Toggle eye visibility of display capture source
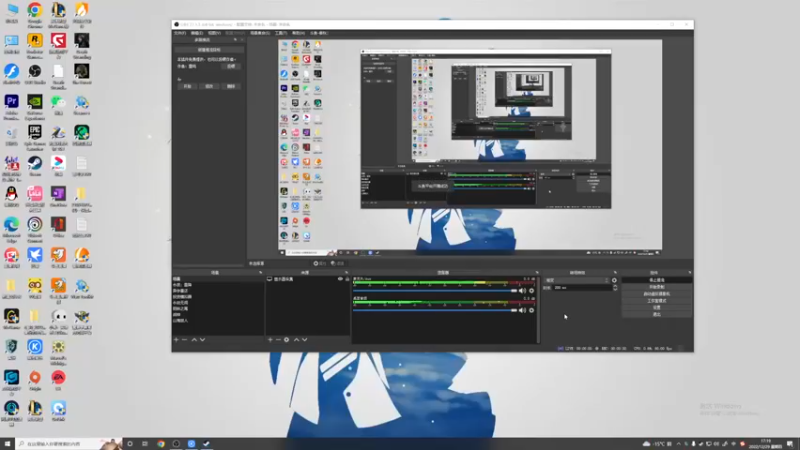The height and width of the screenshot is (450, 800). [340, 279]
